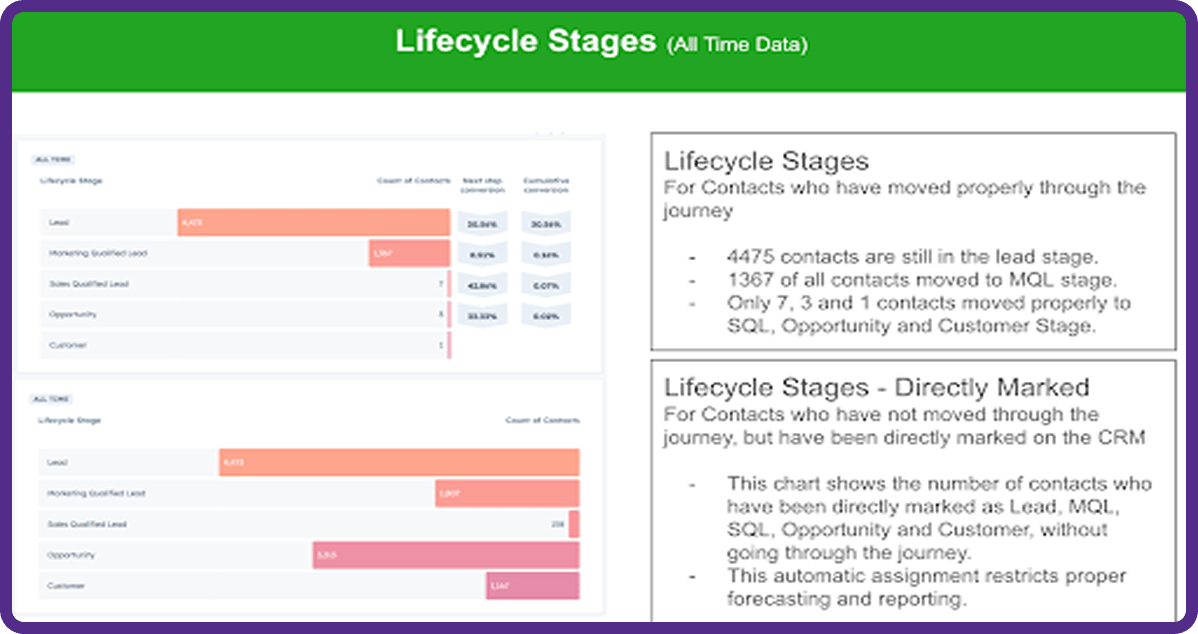Click the Lead cumulative conversion percentage badge
Screen dimensions: 1198x634
coord(546,223)
